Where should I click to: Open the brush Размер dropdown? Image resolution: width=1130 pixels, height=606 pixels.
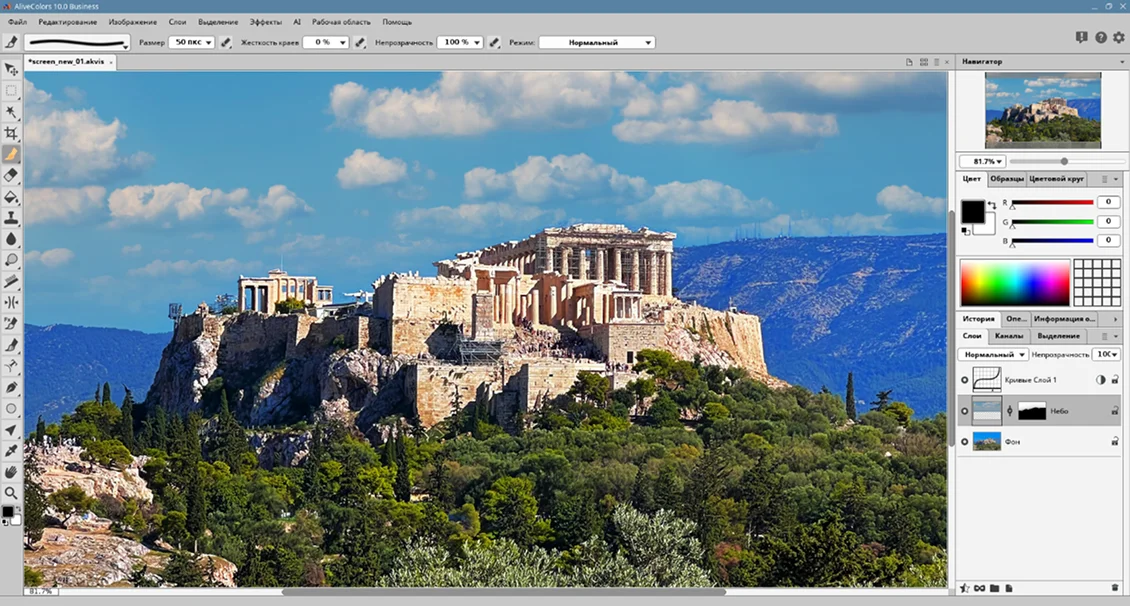[x=192, y=43]
